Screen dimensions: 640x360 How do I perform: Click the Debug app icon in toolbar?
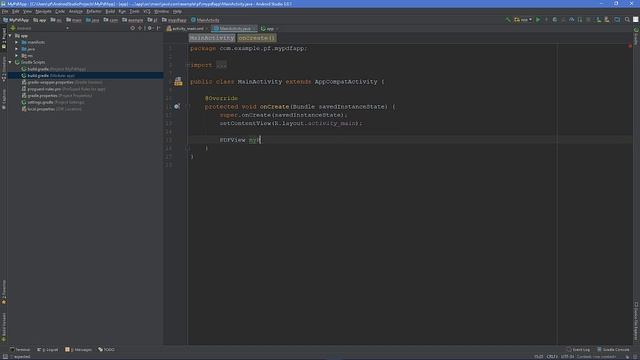pyautogui.click(x=555, y=20)
